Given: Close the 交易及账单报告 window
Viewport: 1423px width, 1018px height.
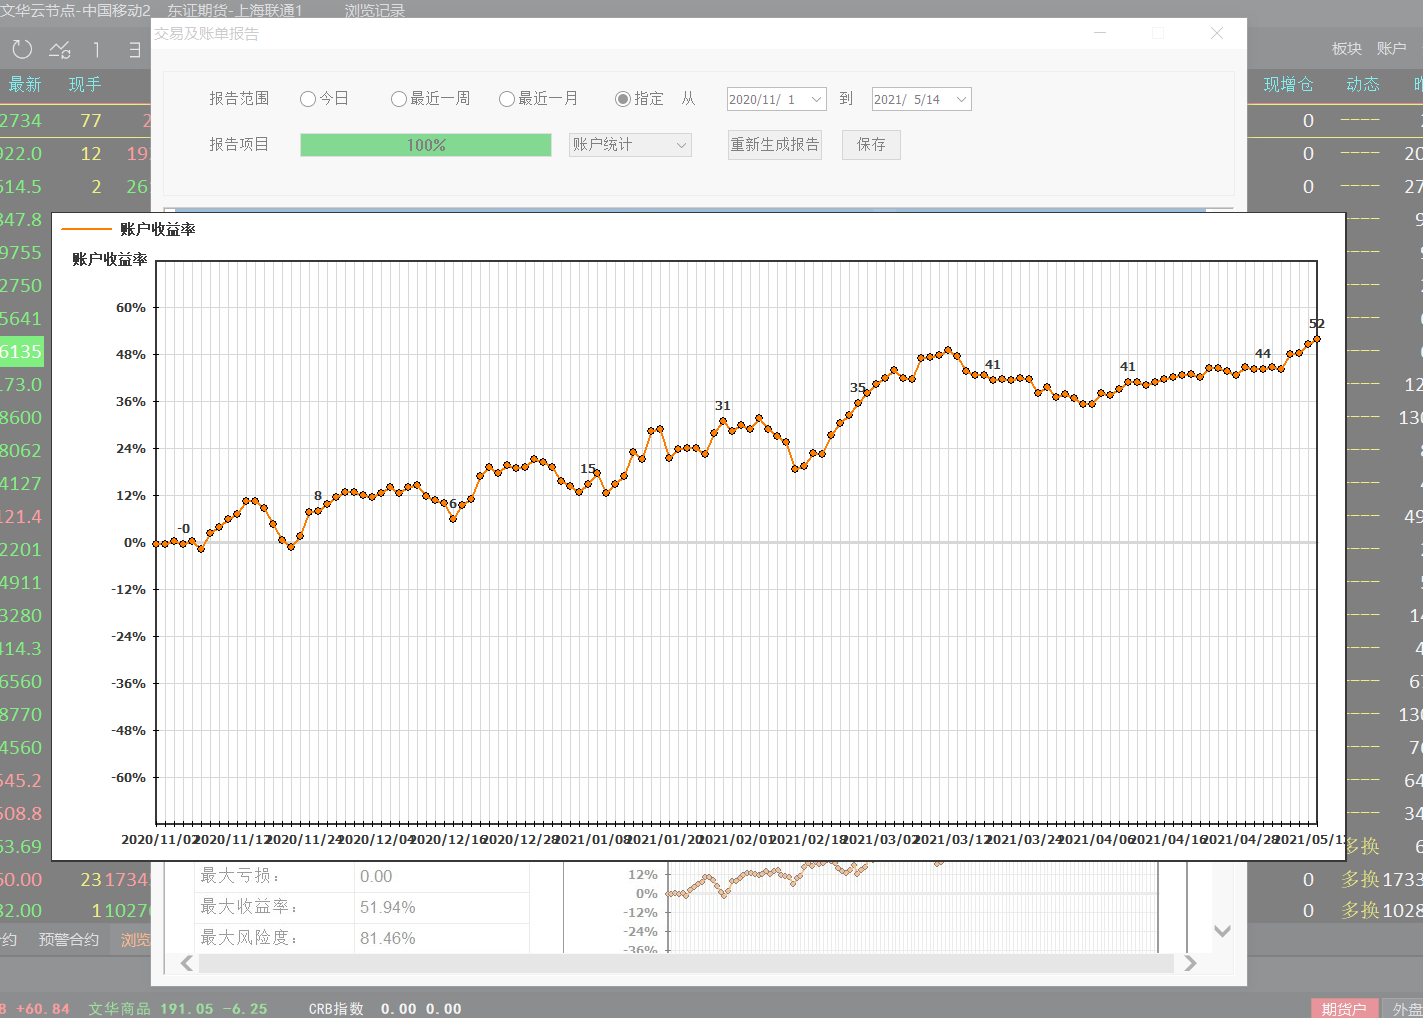Looking at the screenshot, I should point(1216,33).
